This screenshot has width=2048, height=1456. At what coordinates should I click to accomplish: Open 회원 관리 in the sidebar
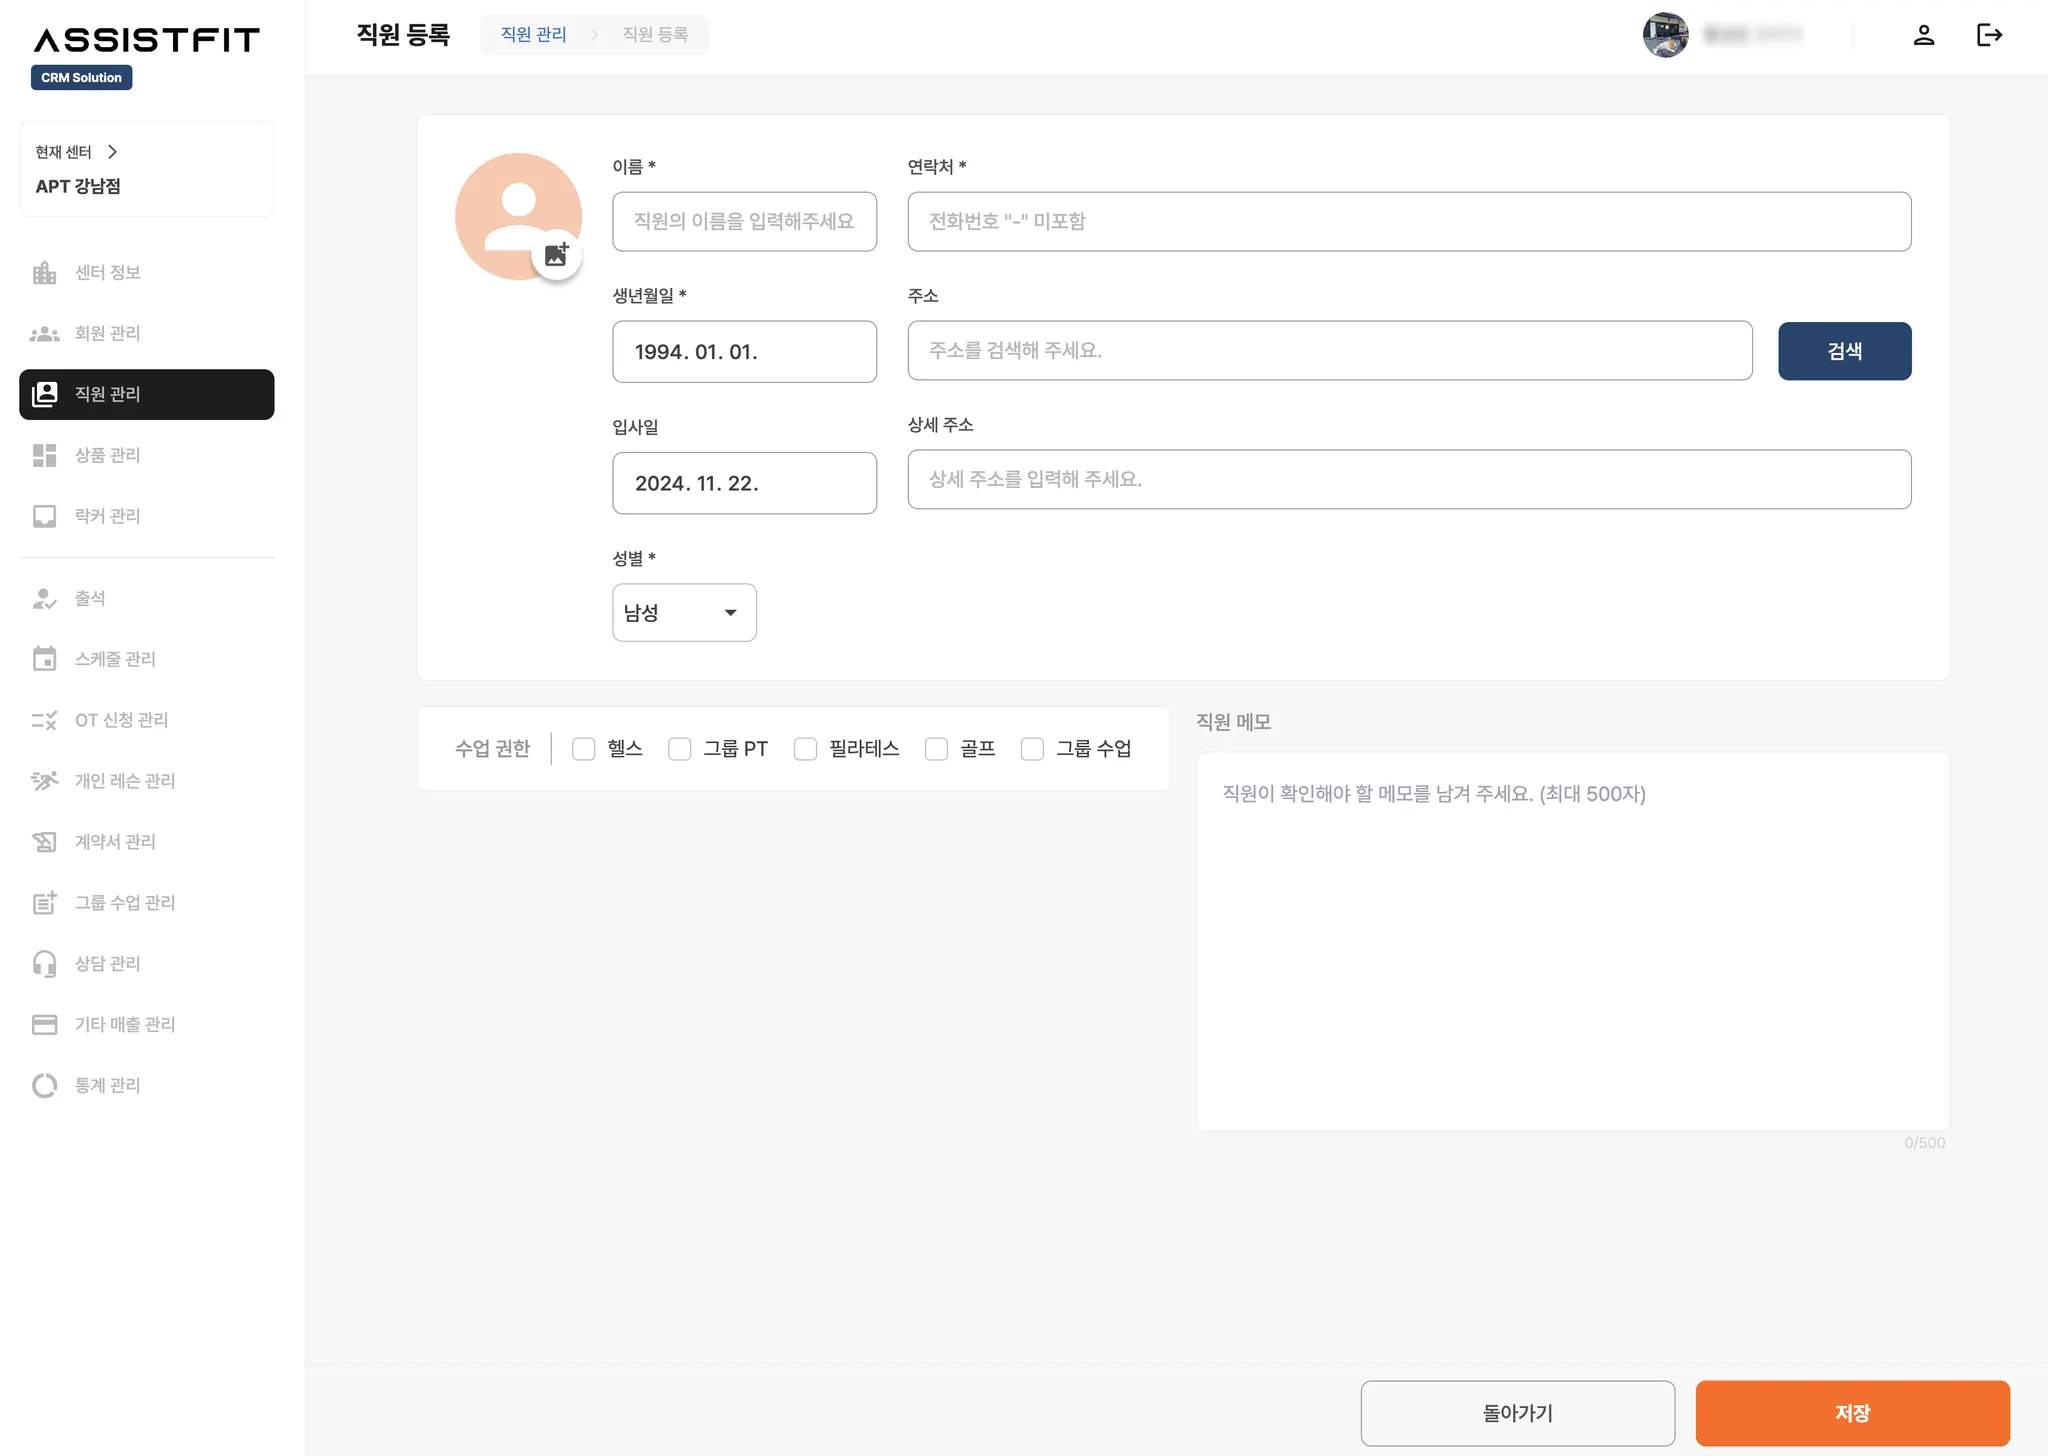[x=107, y=333]
